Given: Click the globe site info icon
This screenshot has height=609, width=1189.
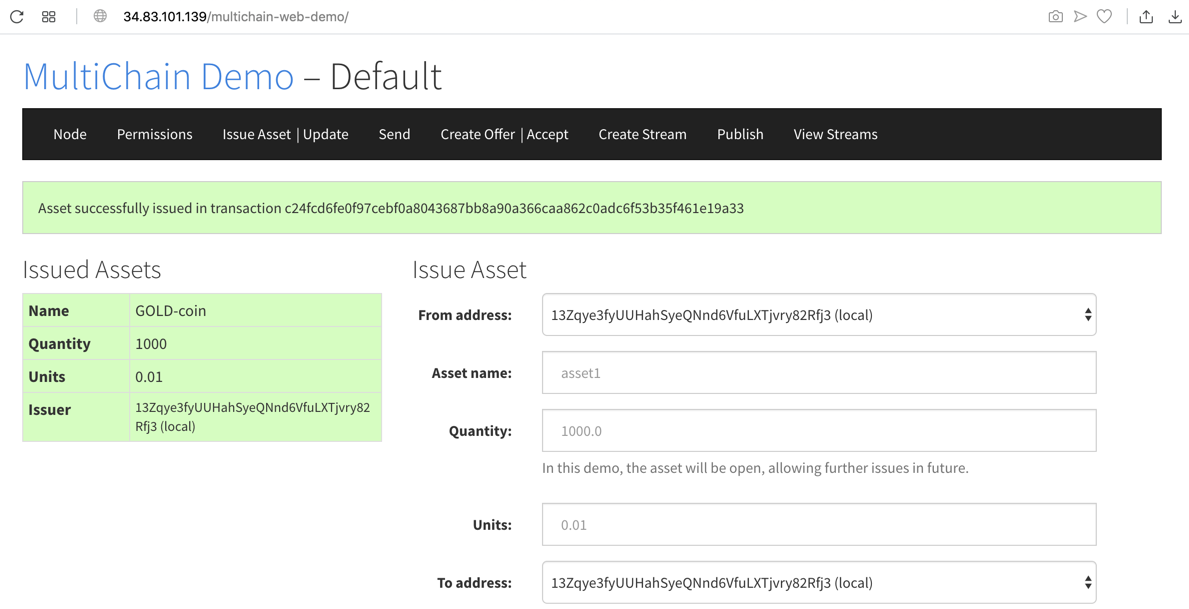Looking at the screenshot, I should pyautogui.click(x=100, y=16).
